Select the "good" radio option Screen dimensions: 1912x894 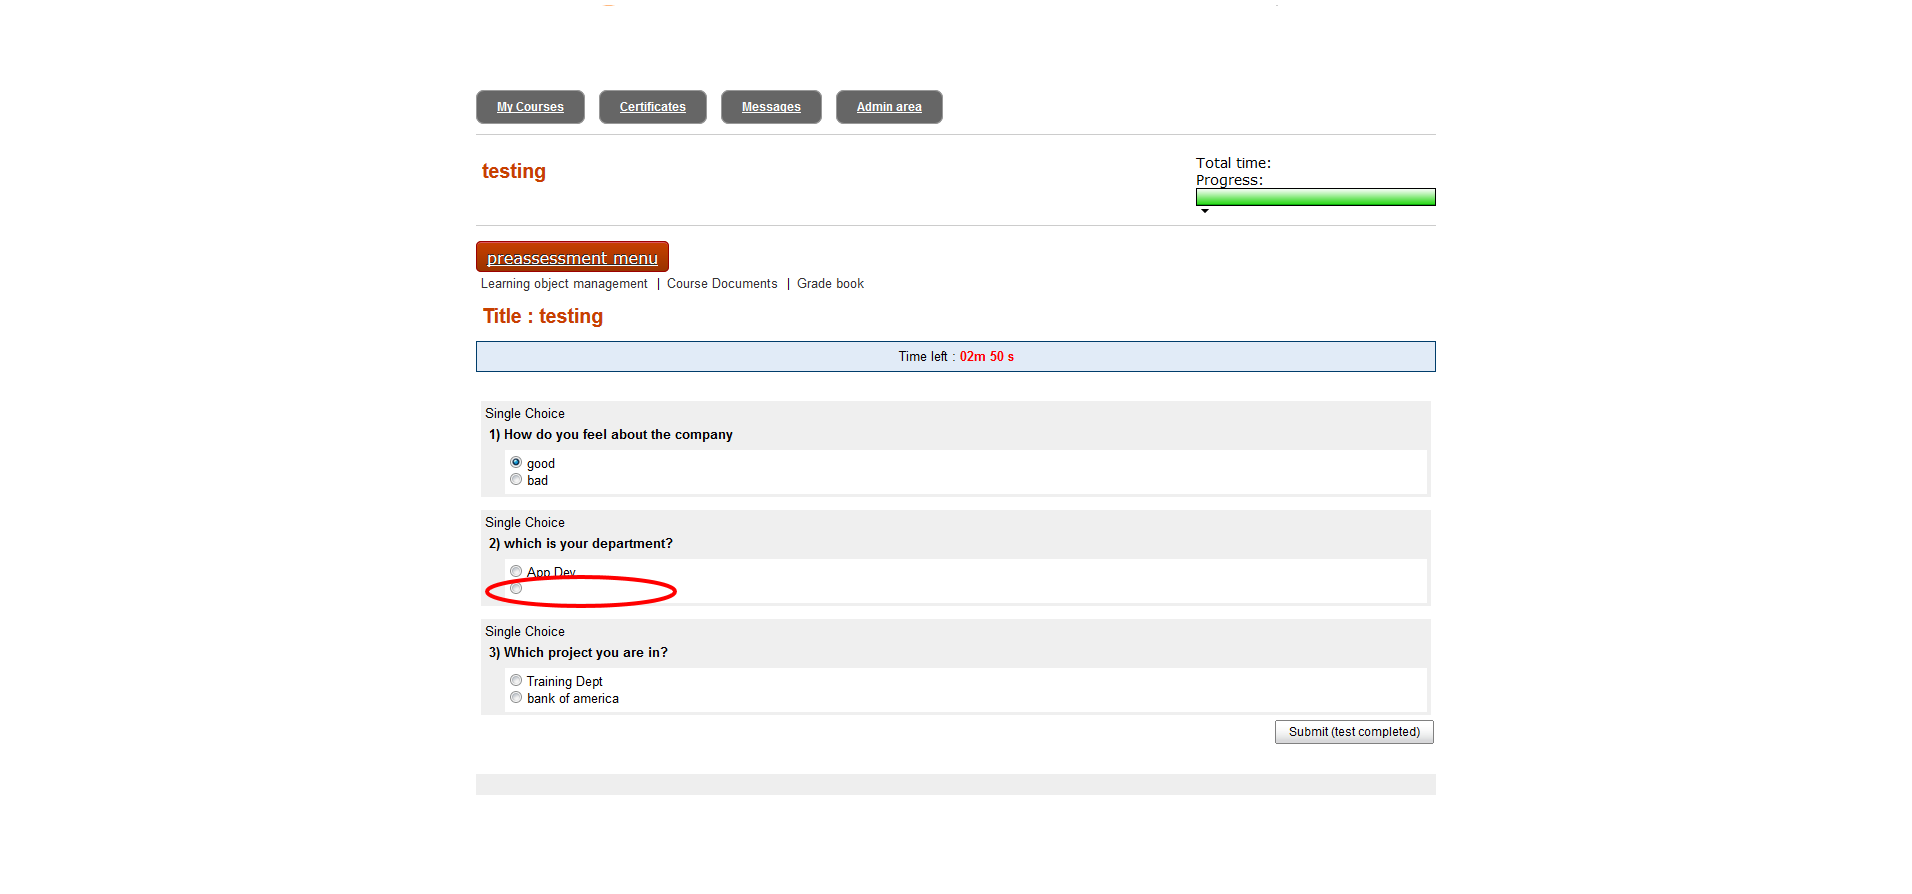[x=516, y=462]
